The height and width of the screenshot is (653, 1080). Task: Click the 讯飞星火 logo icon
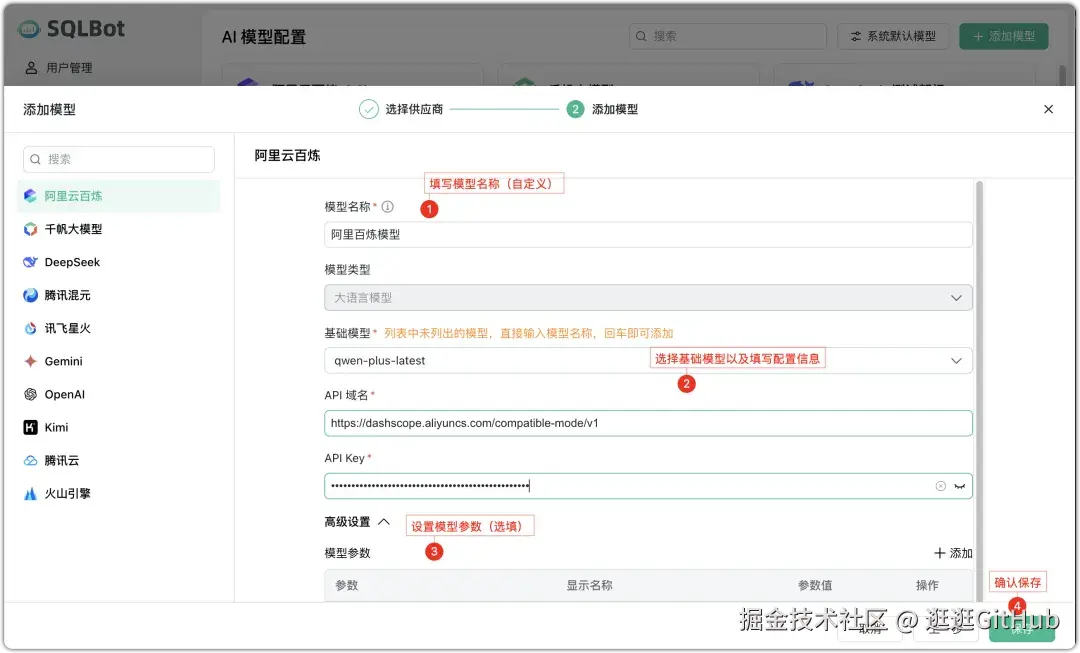click(30, 328)
